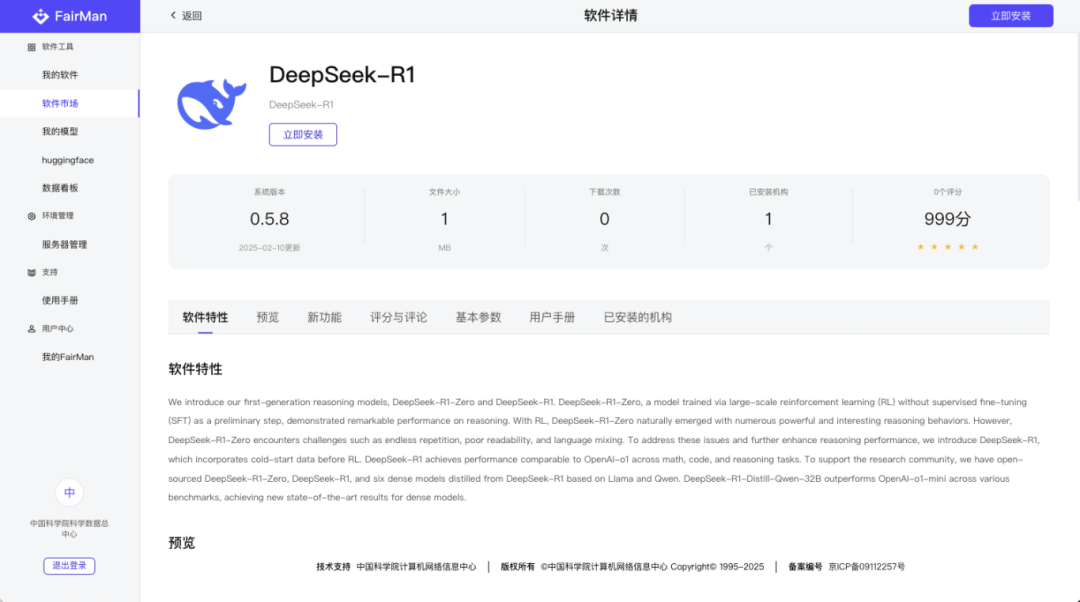Go to huggingface sidebar item
The width and height of the screenshot is (1080, 602).
coord(68,160)
